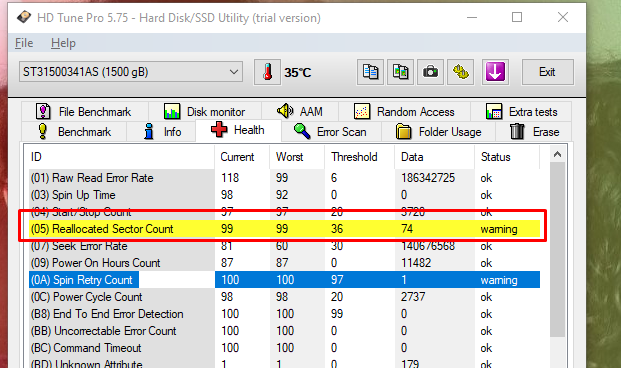The height and width of the screenshot is (368, 621).
Task: Select the (0A) Spin Retry Count row
Action: pos(284,280)
